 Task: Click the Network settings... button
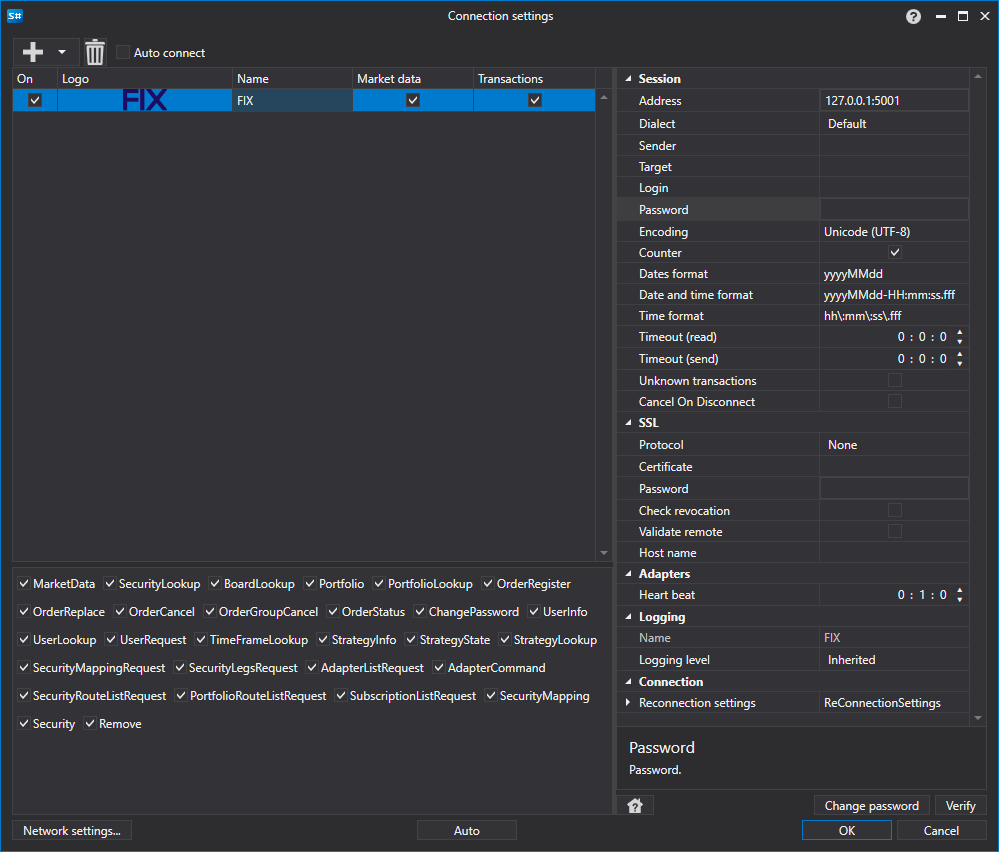point(72,830)
